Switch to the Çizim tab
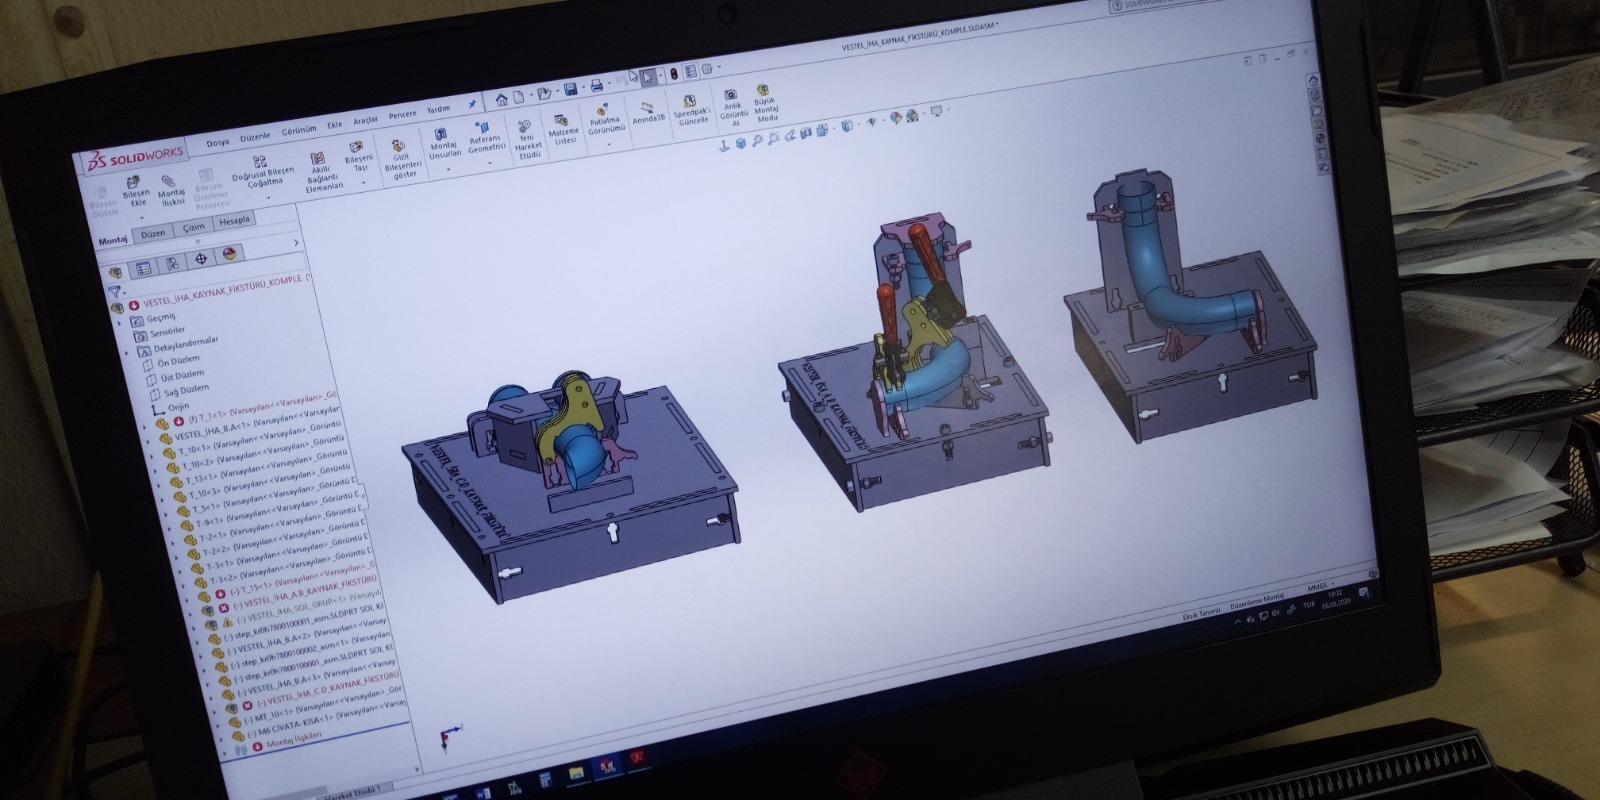The image size is (1600, 800). click(x=193, y=228)
